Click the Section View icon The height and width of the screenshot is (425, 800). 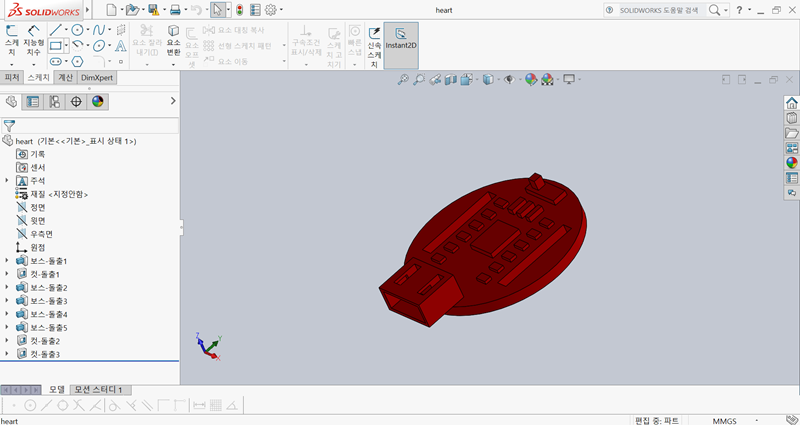[x=450, y=80]
